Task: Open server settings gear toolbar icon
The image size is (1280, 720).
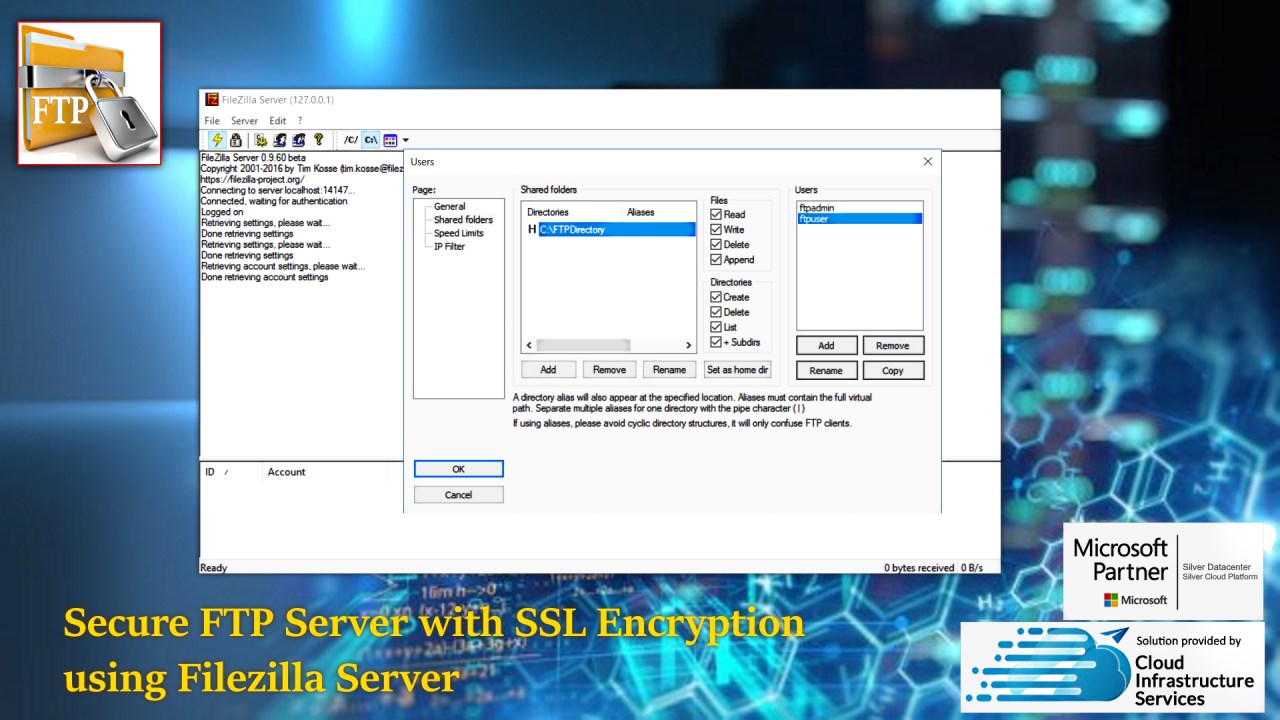Action: (x=260, y=140)
